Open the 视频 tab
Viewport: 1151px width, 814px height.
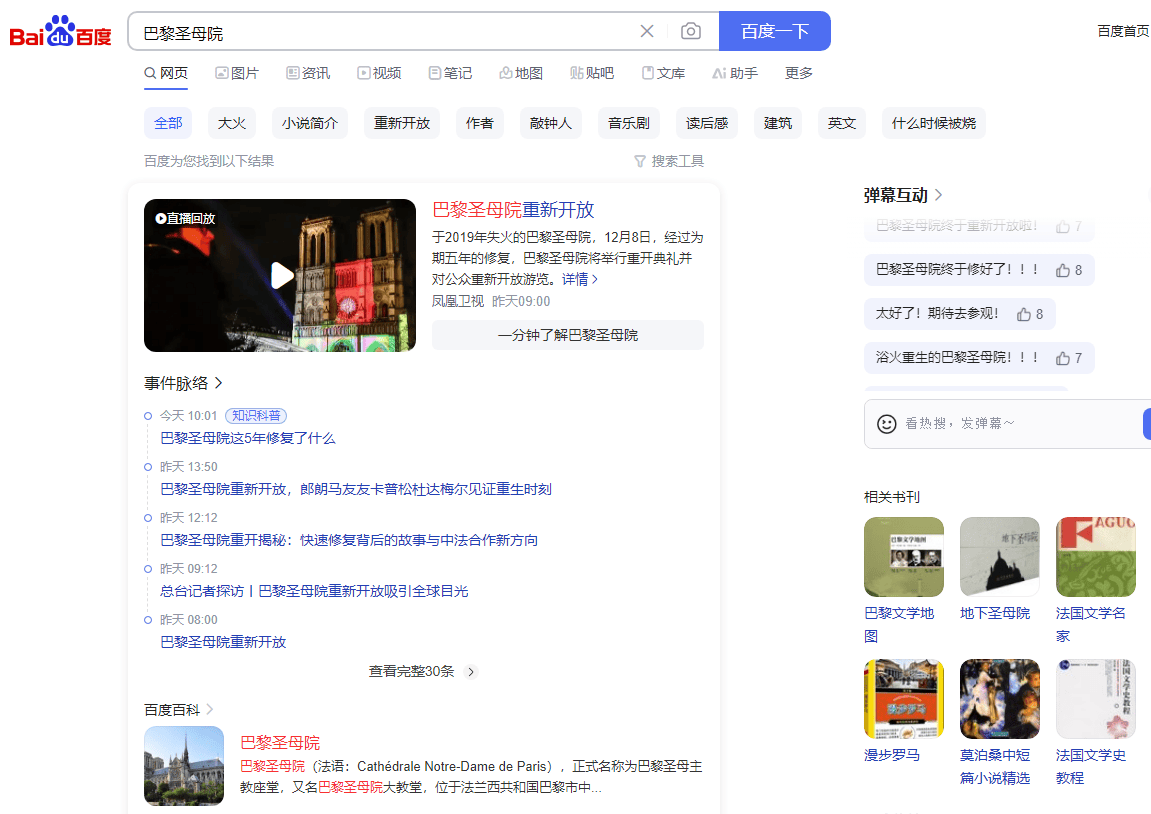pos(380,73)
